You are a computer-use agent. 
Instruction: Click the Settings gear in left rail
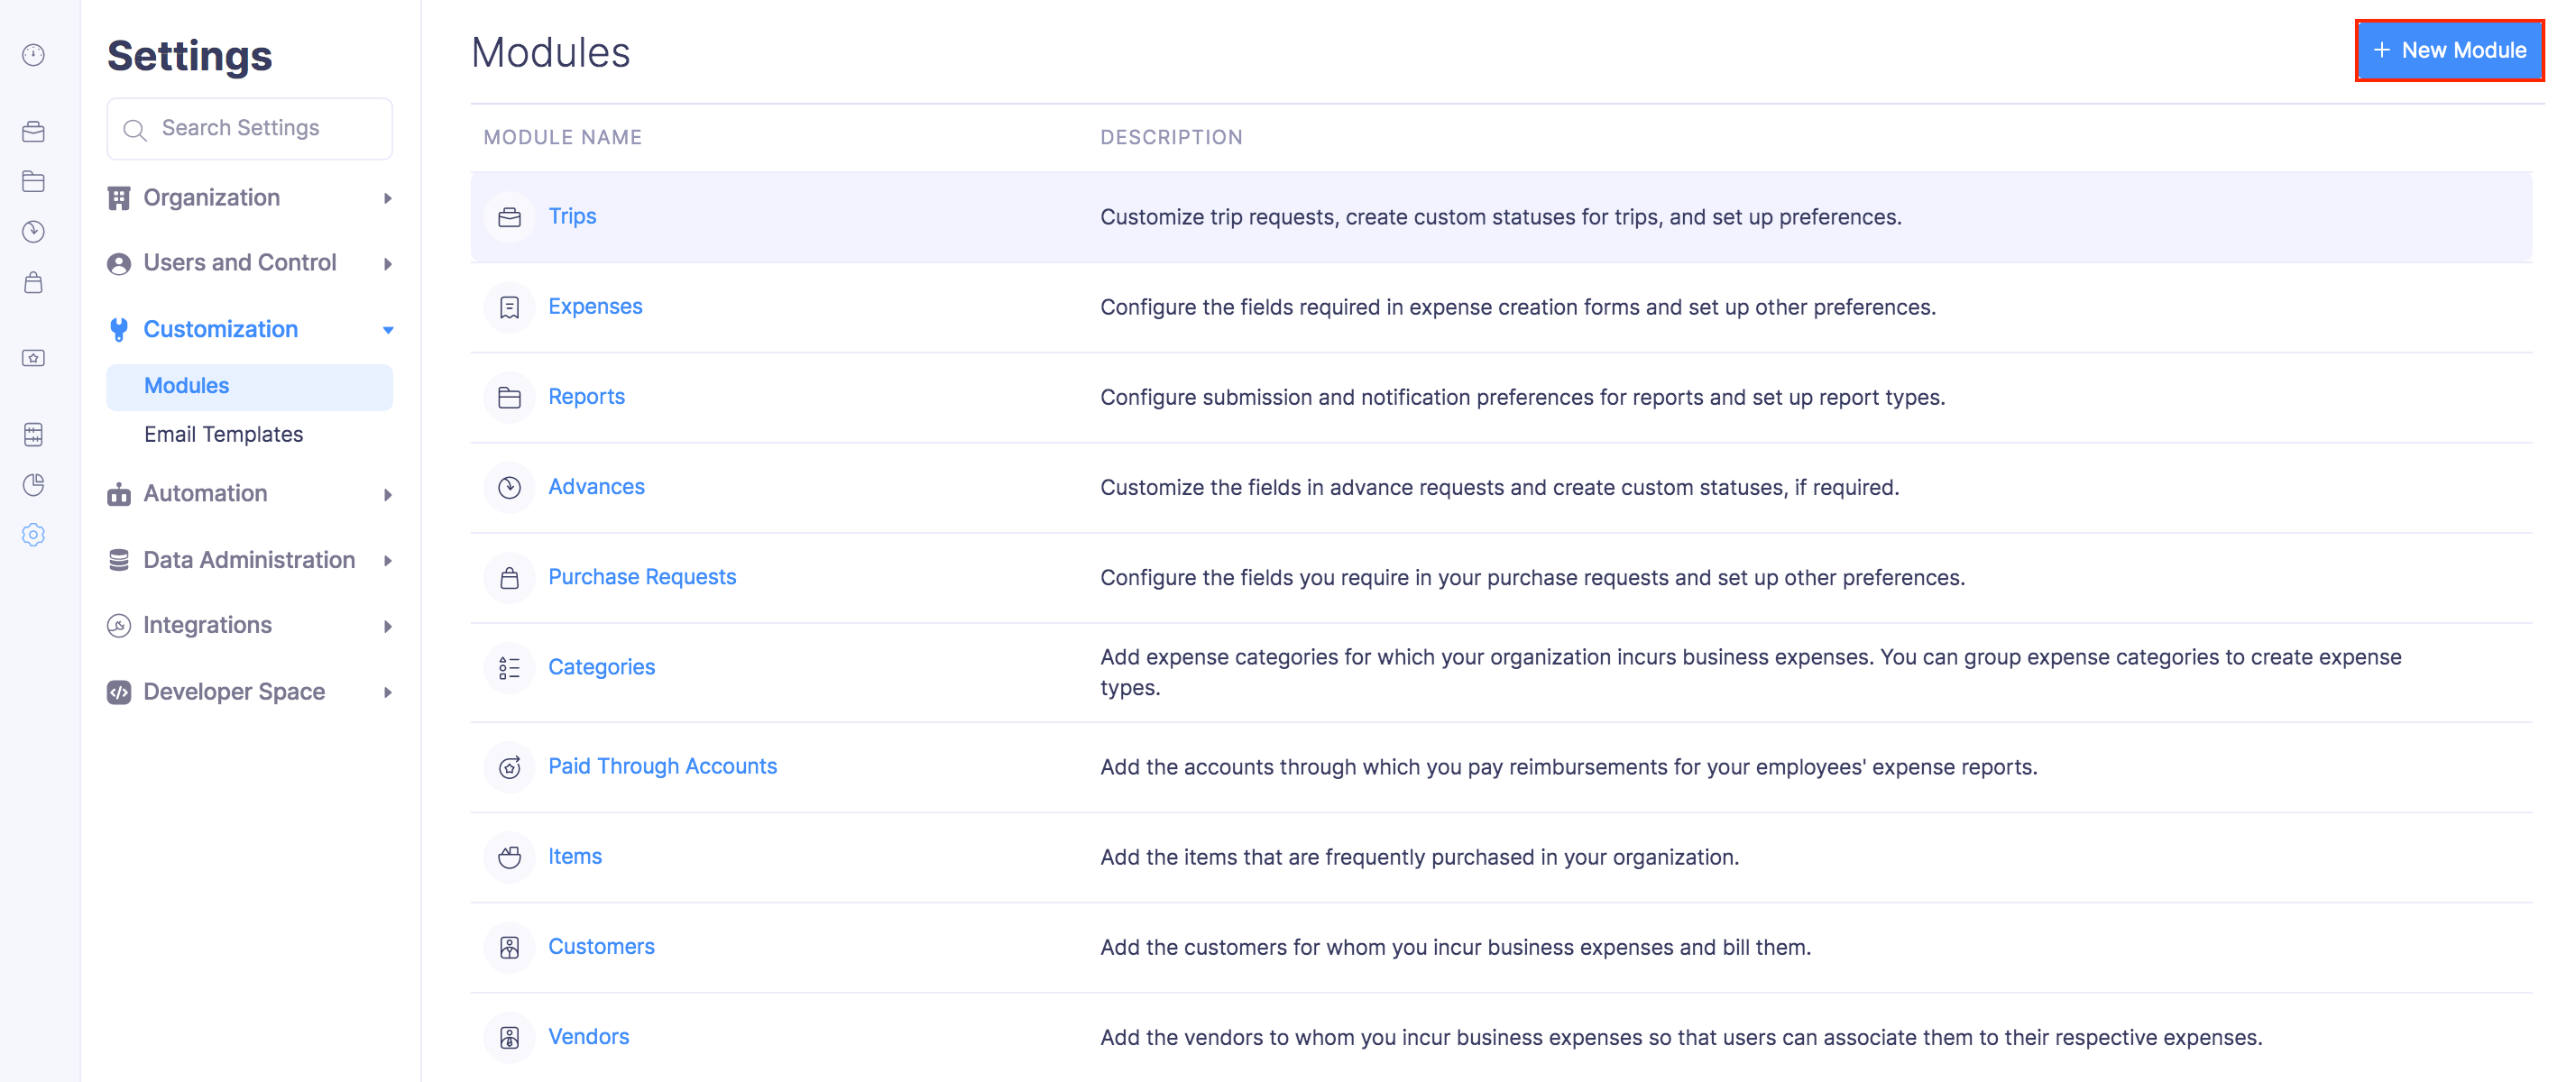point(33,535)
